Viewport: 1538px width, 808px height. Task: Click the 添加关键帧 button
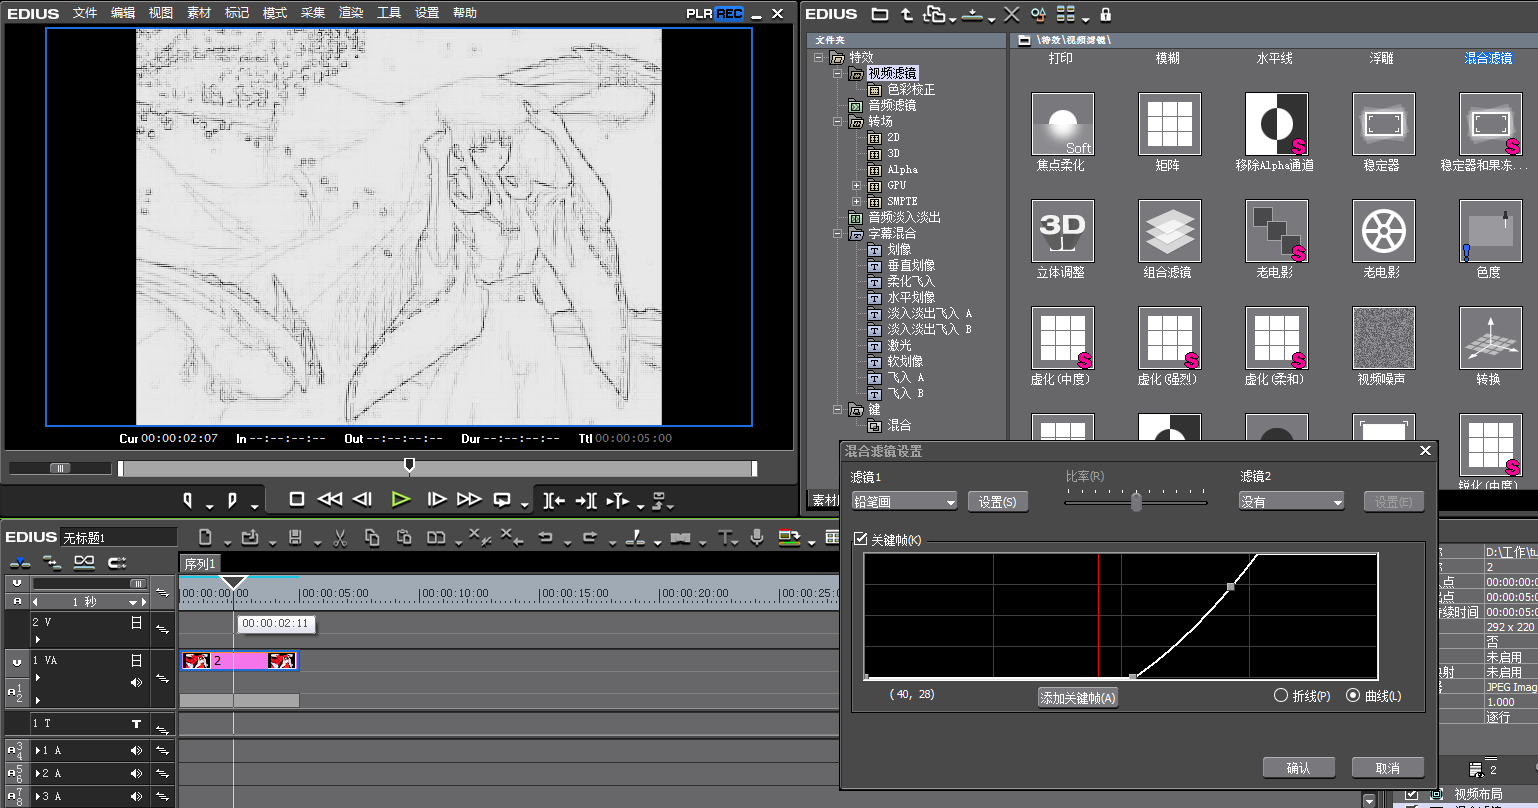pyautogui.click(x=1077, y=698)
